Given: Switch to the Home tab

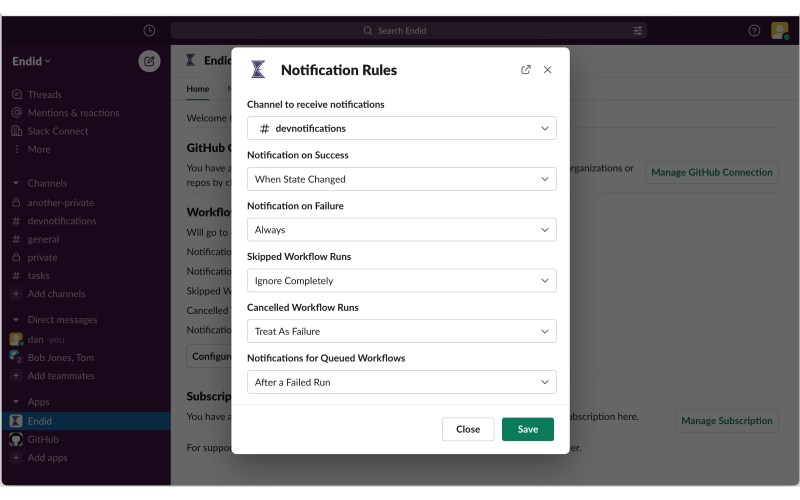Looking at the screenshot, I should point(198,89).
